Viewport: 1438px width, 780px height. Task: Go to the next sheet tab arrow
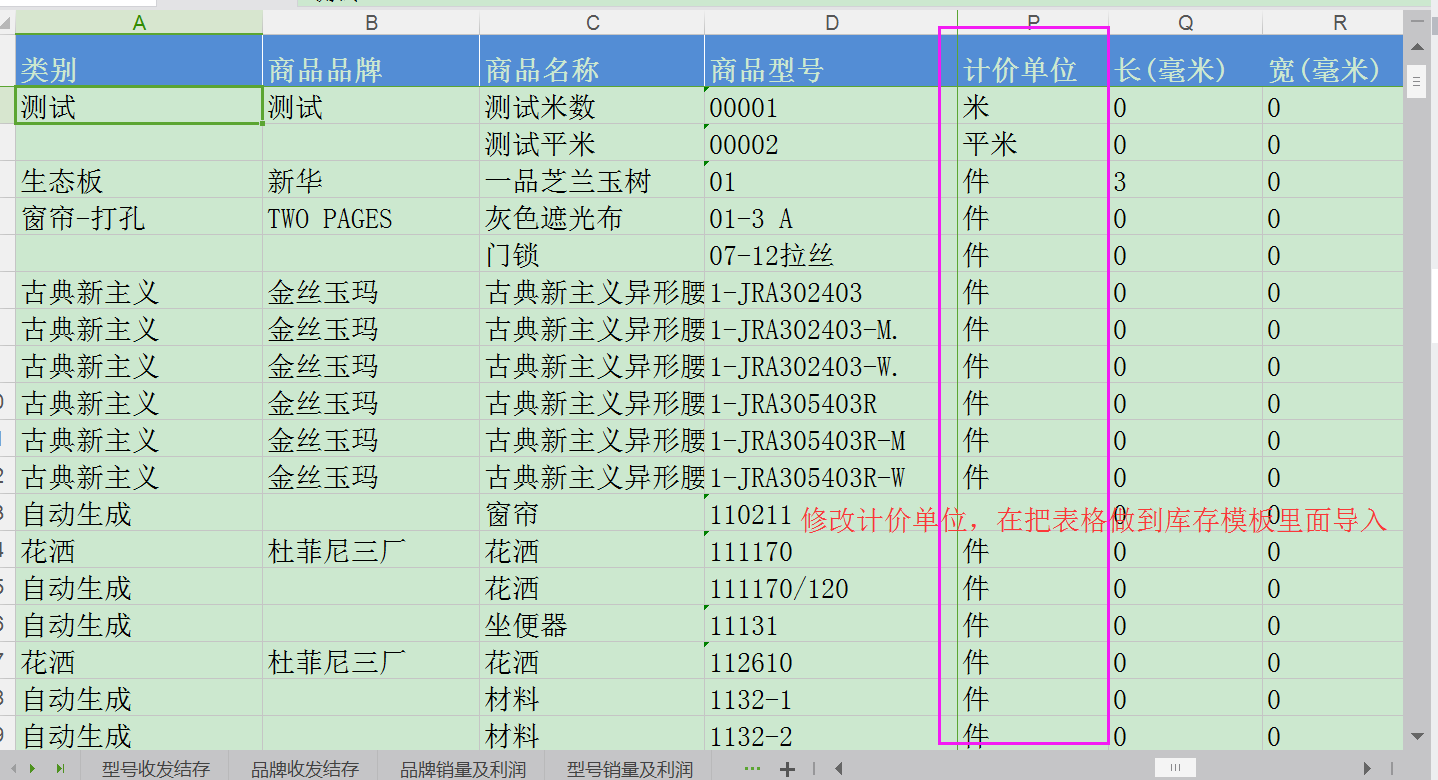(x=33, y=769)
